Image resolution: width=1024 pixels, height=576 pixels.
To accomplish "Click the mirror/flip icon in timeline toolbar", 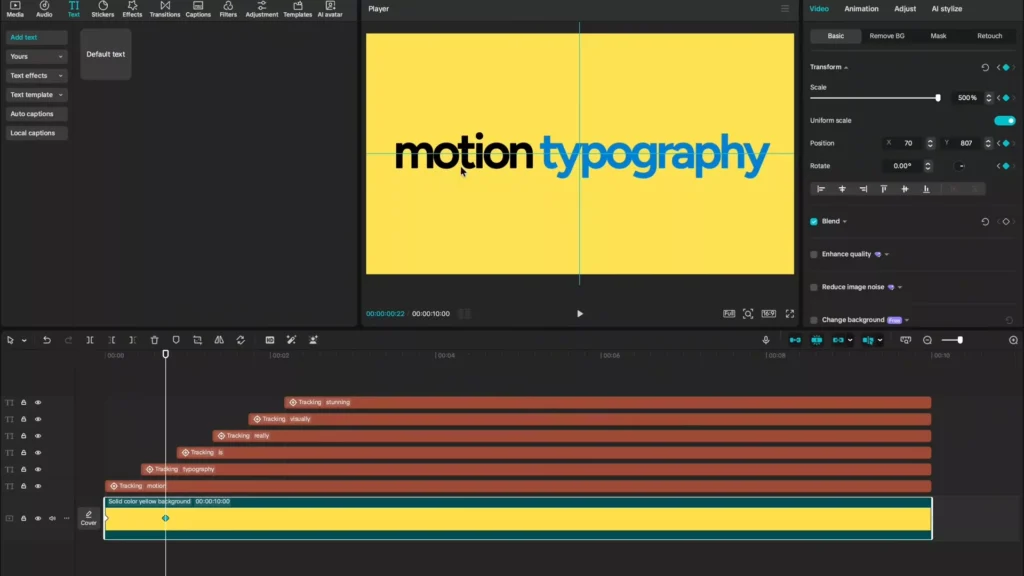I will coord(219,340).
